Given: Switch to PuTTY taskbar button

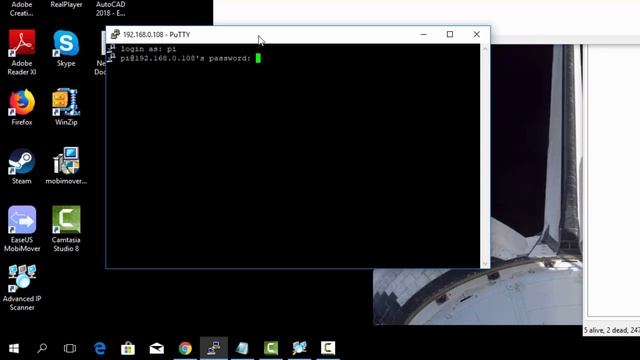Looking at the screenshot, I should 213,348.
